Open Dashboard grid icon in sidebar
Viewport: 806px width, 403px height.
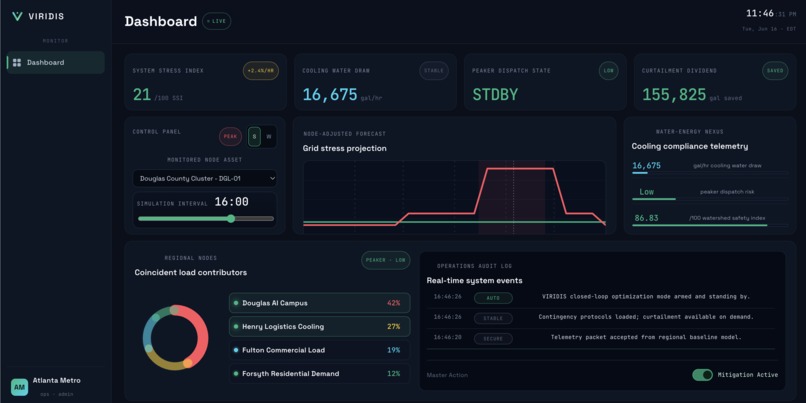pyautogui.click(x=17, y=63)
